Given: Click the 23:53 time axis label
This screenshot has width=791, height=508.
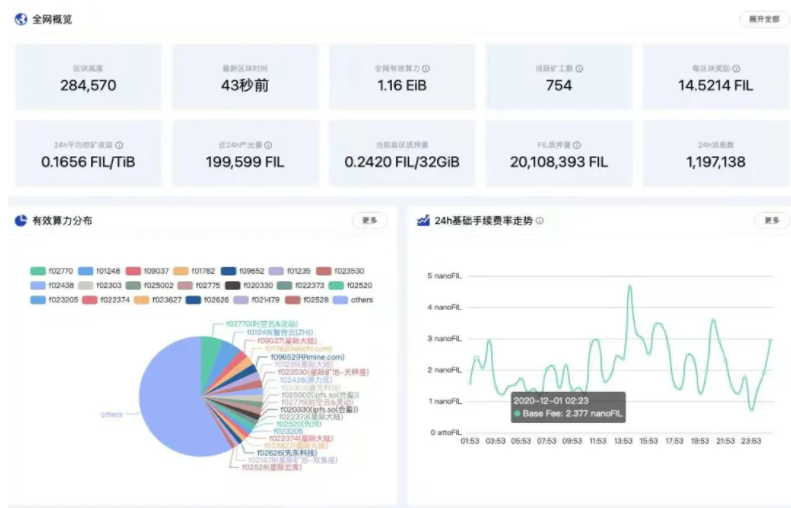Looking at the screenshot, I should pos(751,441).
